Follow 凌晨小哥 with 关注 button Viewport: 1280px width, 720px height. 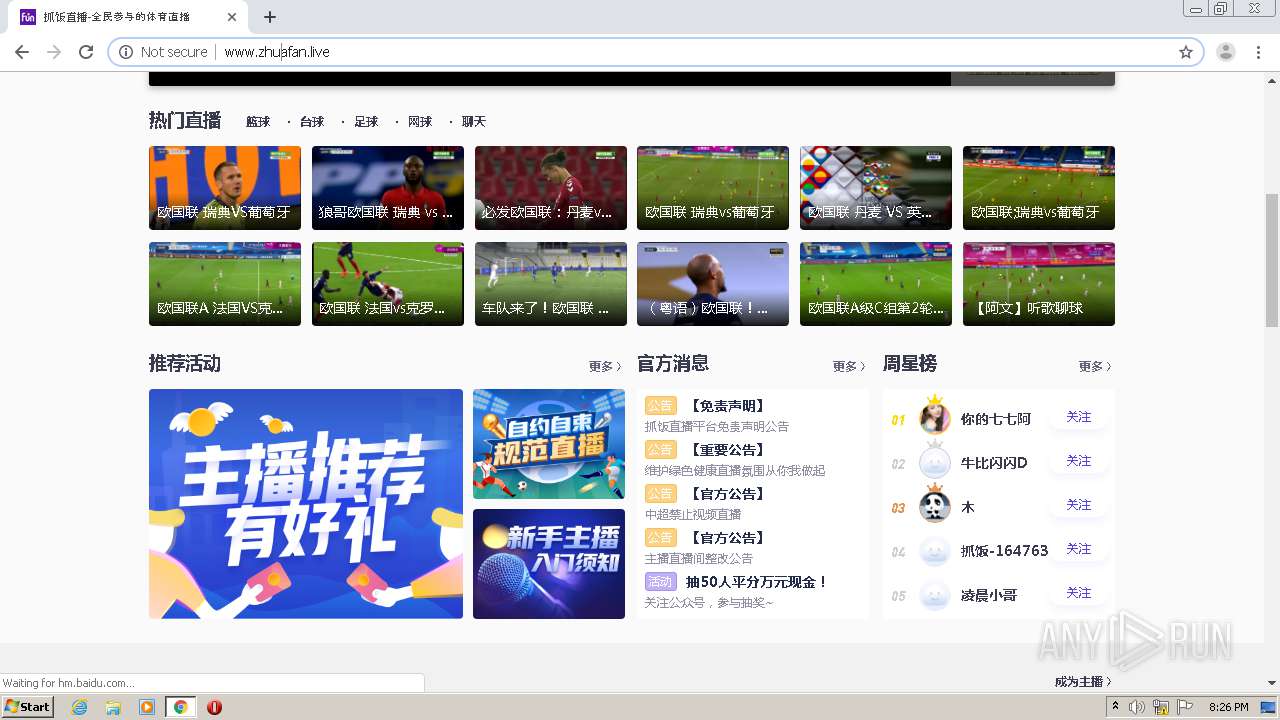pos(1078,593)
